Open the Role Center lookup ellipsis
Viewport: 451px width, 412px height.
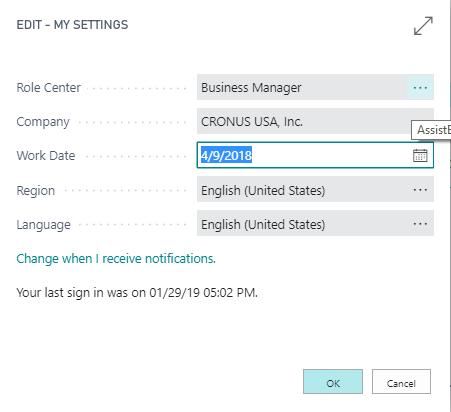420,87
